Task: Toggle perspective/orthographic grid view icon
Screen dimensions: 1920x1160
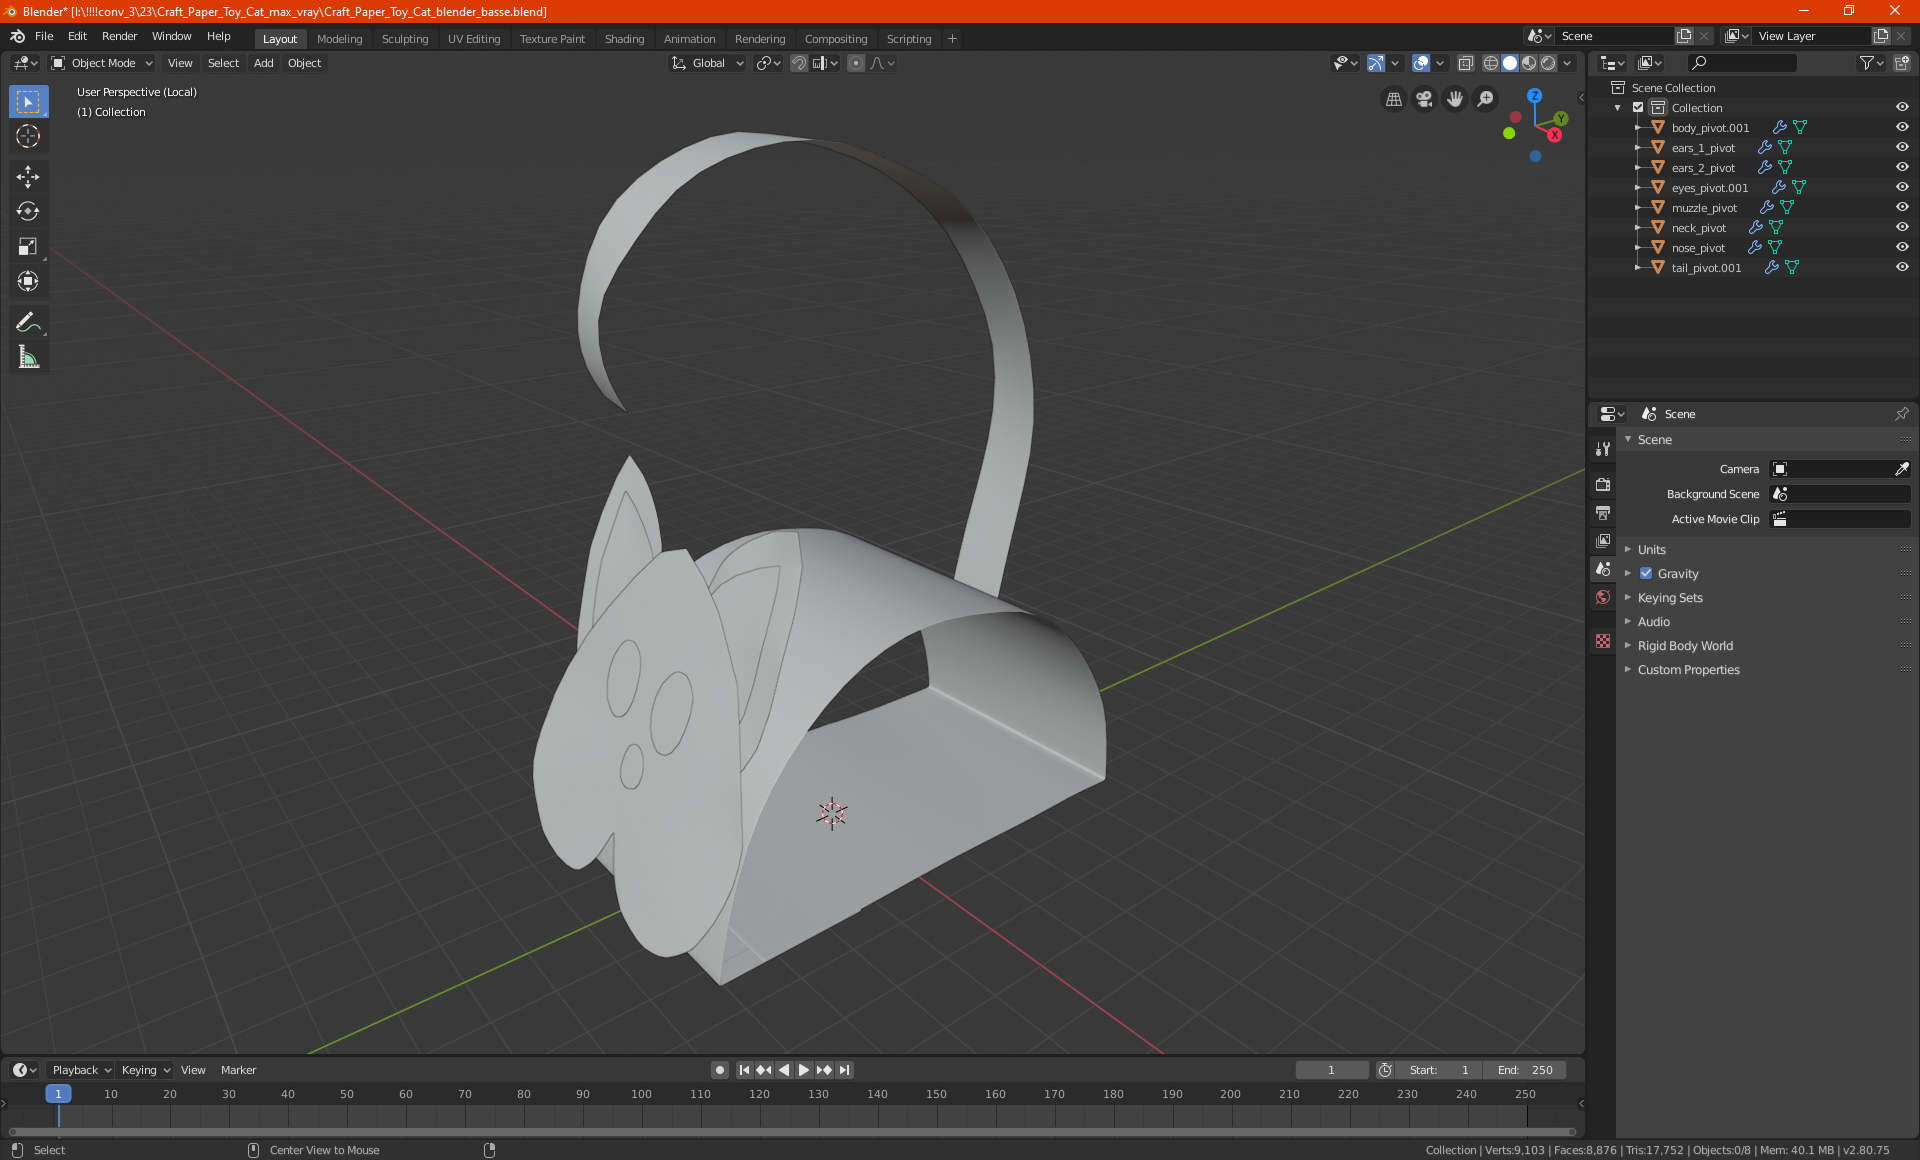Action: tap(1393, 99)
